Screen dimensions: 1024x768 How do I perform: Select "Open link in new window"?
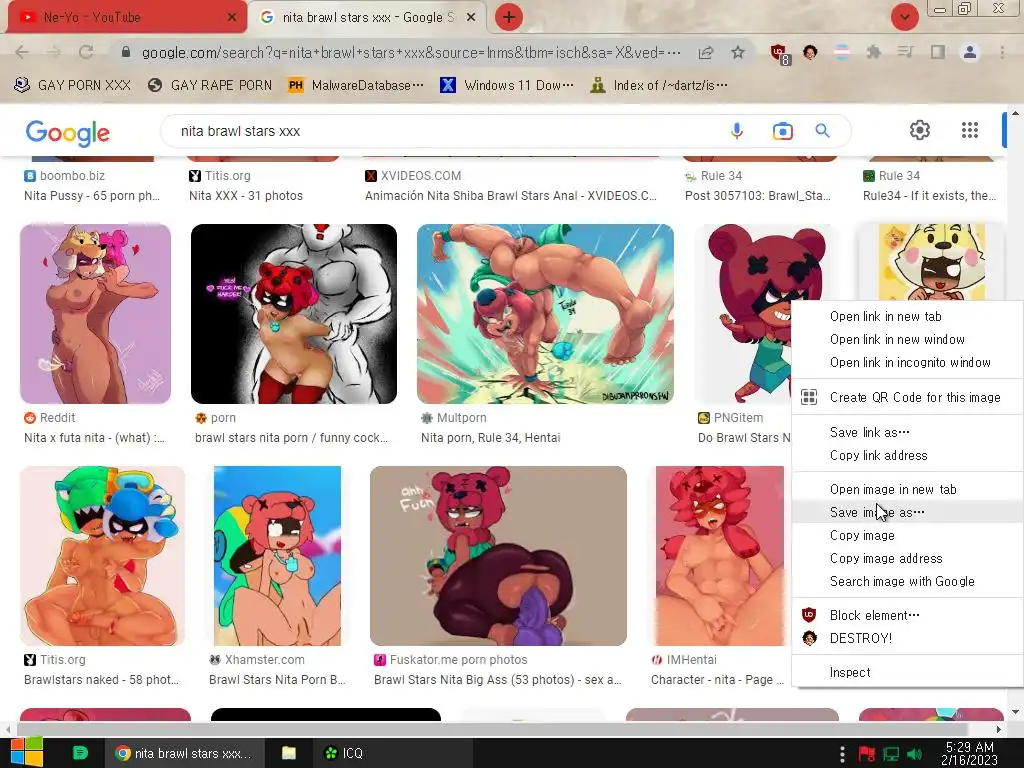(897, 340)
